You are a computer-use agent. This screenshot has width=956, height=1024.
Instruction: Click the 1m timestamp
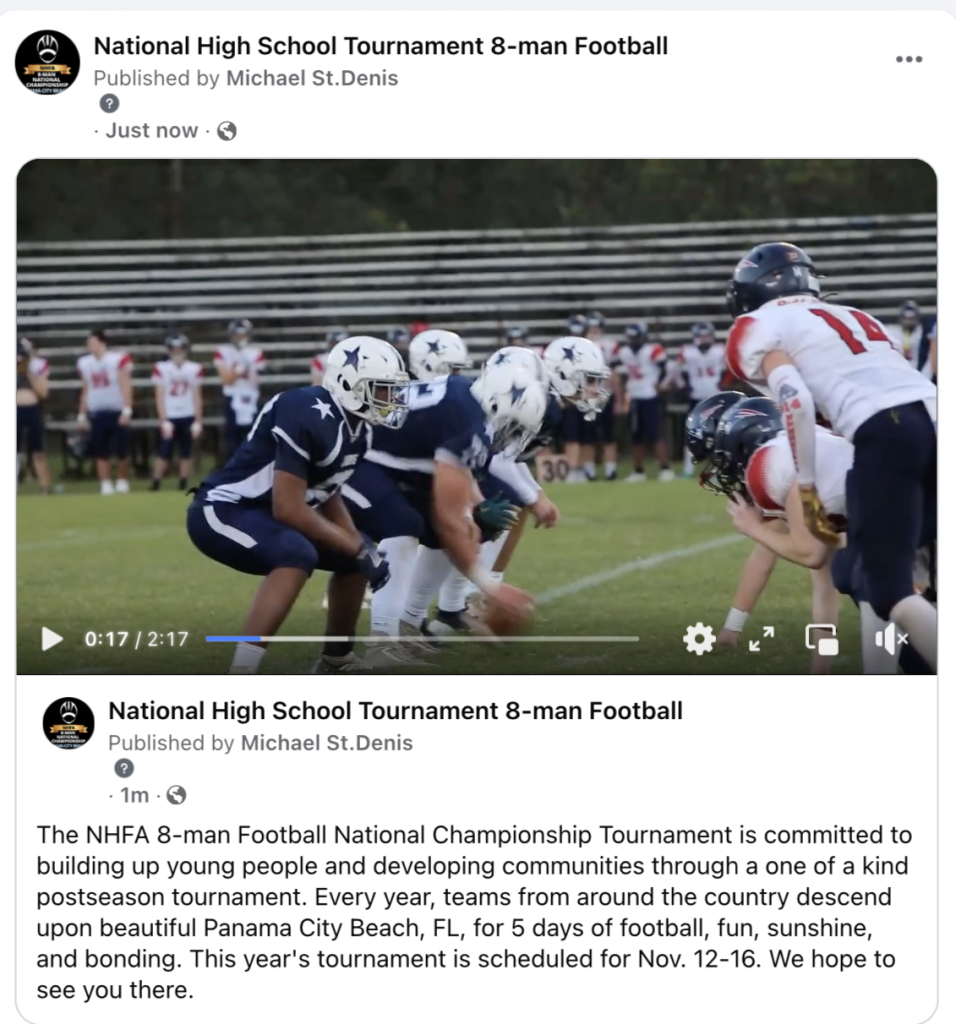135,795
